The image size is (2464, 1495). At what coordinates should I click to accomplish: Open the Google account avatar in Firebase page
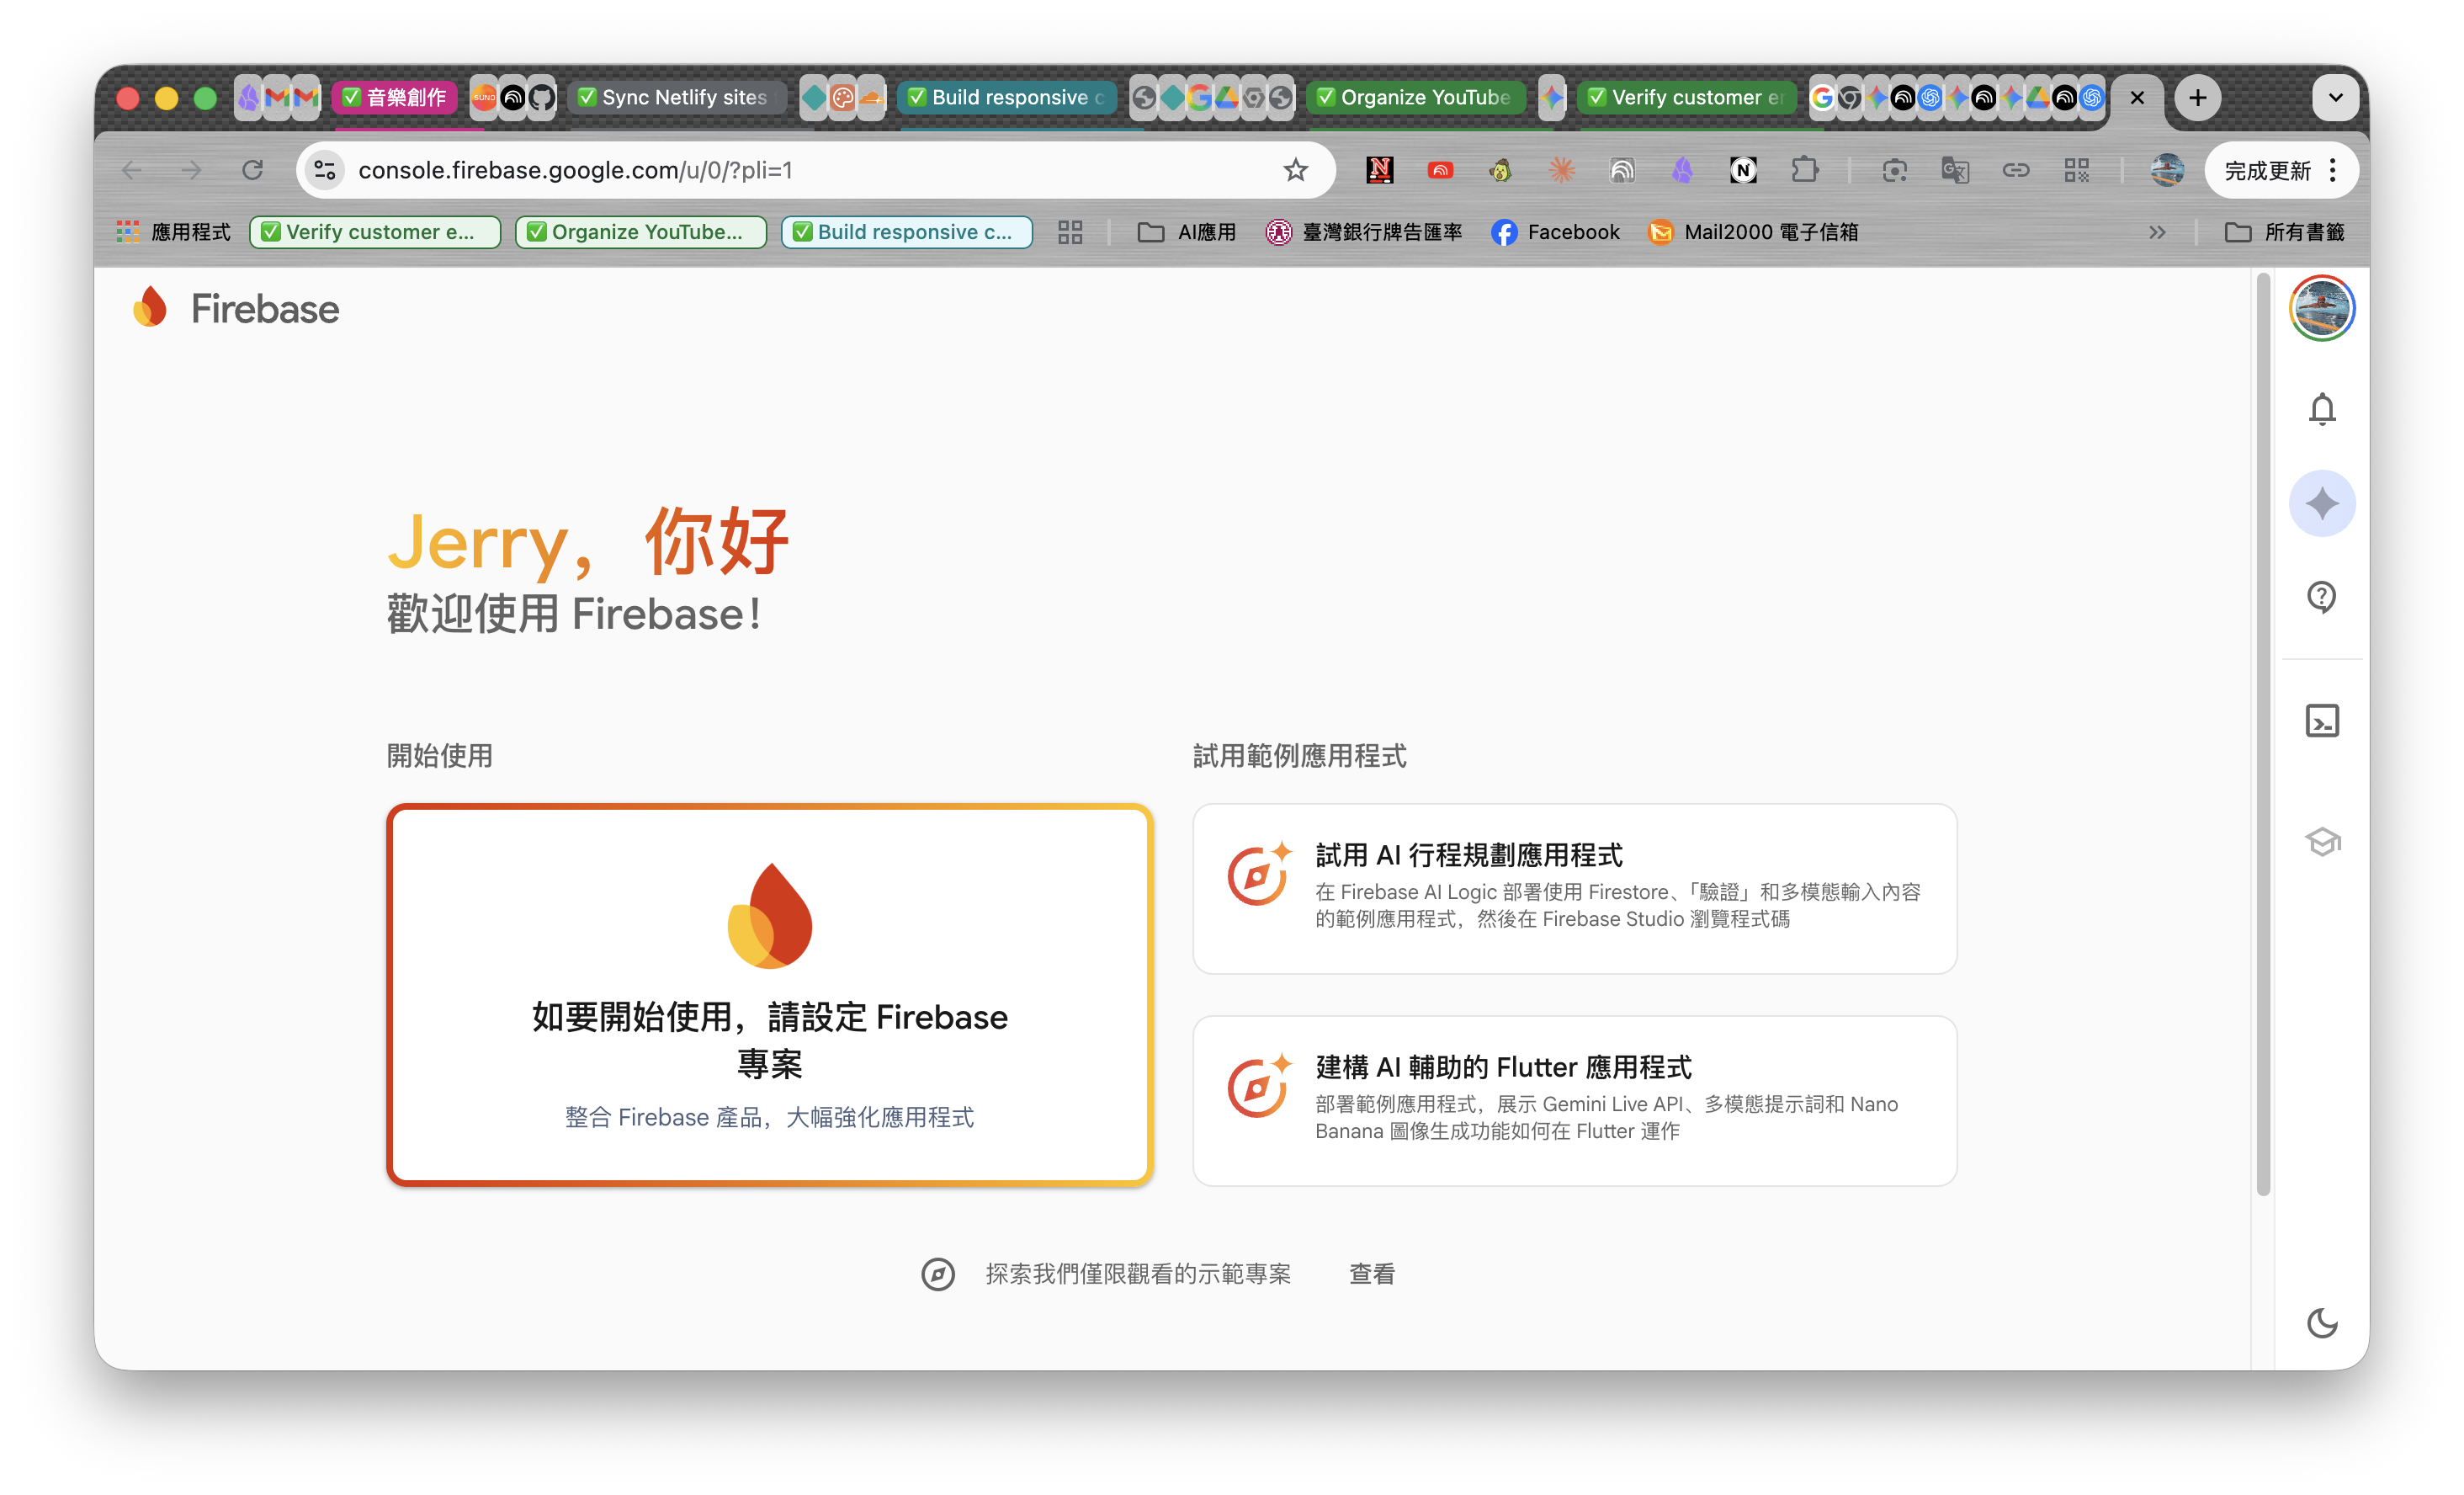pyautogui.click(x=2322, y=309)
